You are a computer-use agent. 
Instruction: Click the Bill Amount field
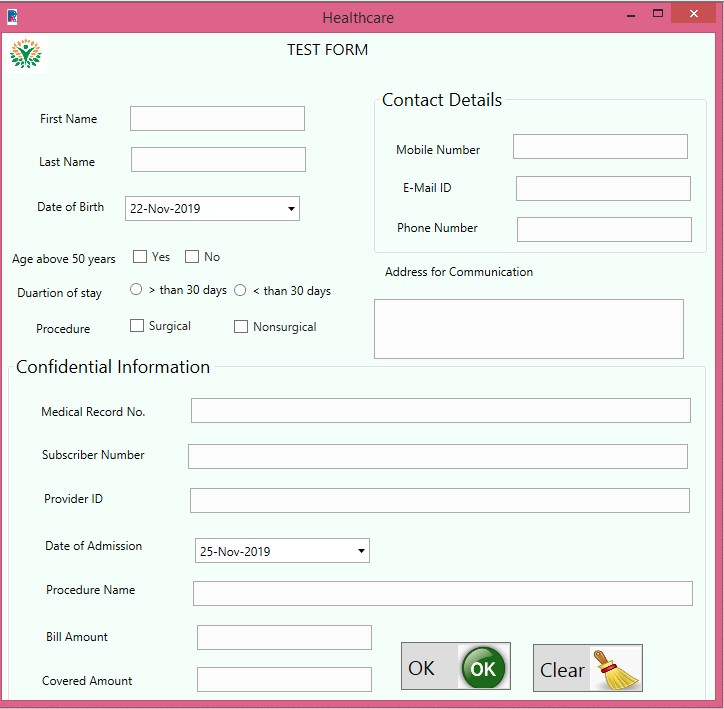pos(284,637)
